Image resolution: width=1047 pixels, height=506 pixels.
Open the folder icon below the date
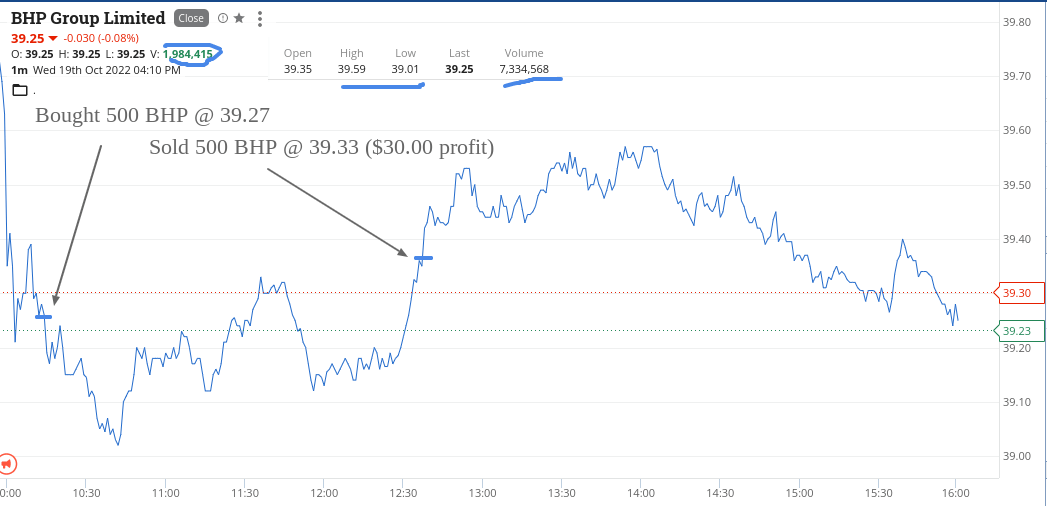point(20,90)
